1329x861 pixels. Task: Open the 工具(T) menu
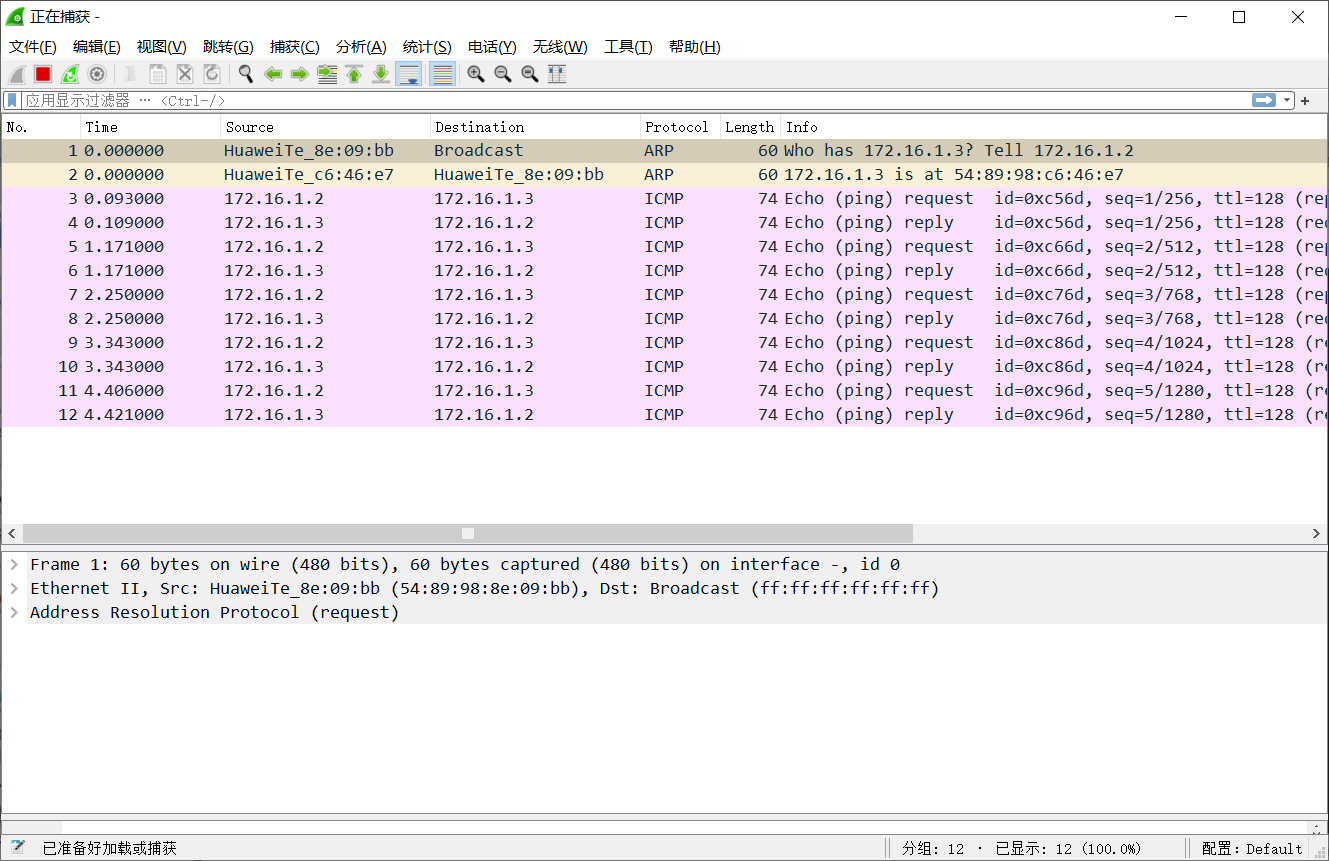[628, 47]
